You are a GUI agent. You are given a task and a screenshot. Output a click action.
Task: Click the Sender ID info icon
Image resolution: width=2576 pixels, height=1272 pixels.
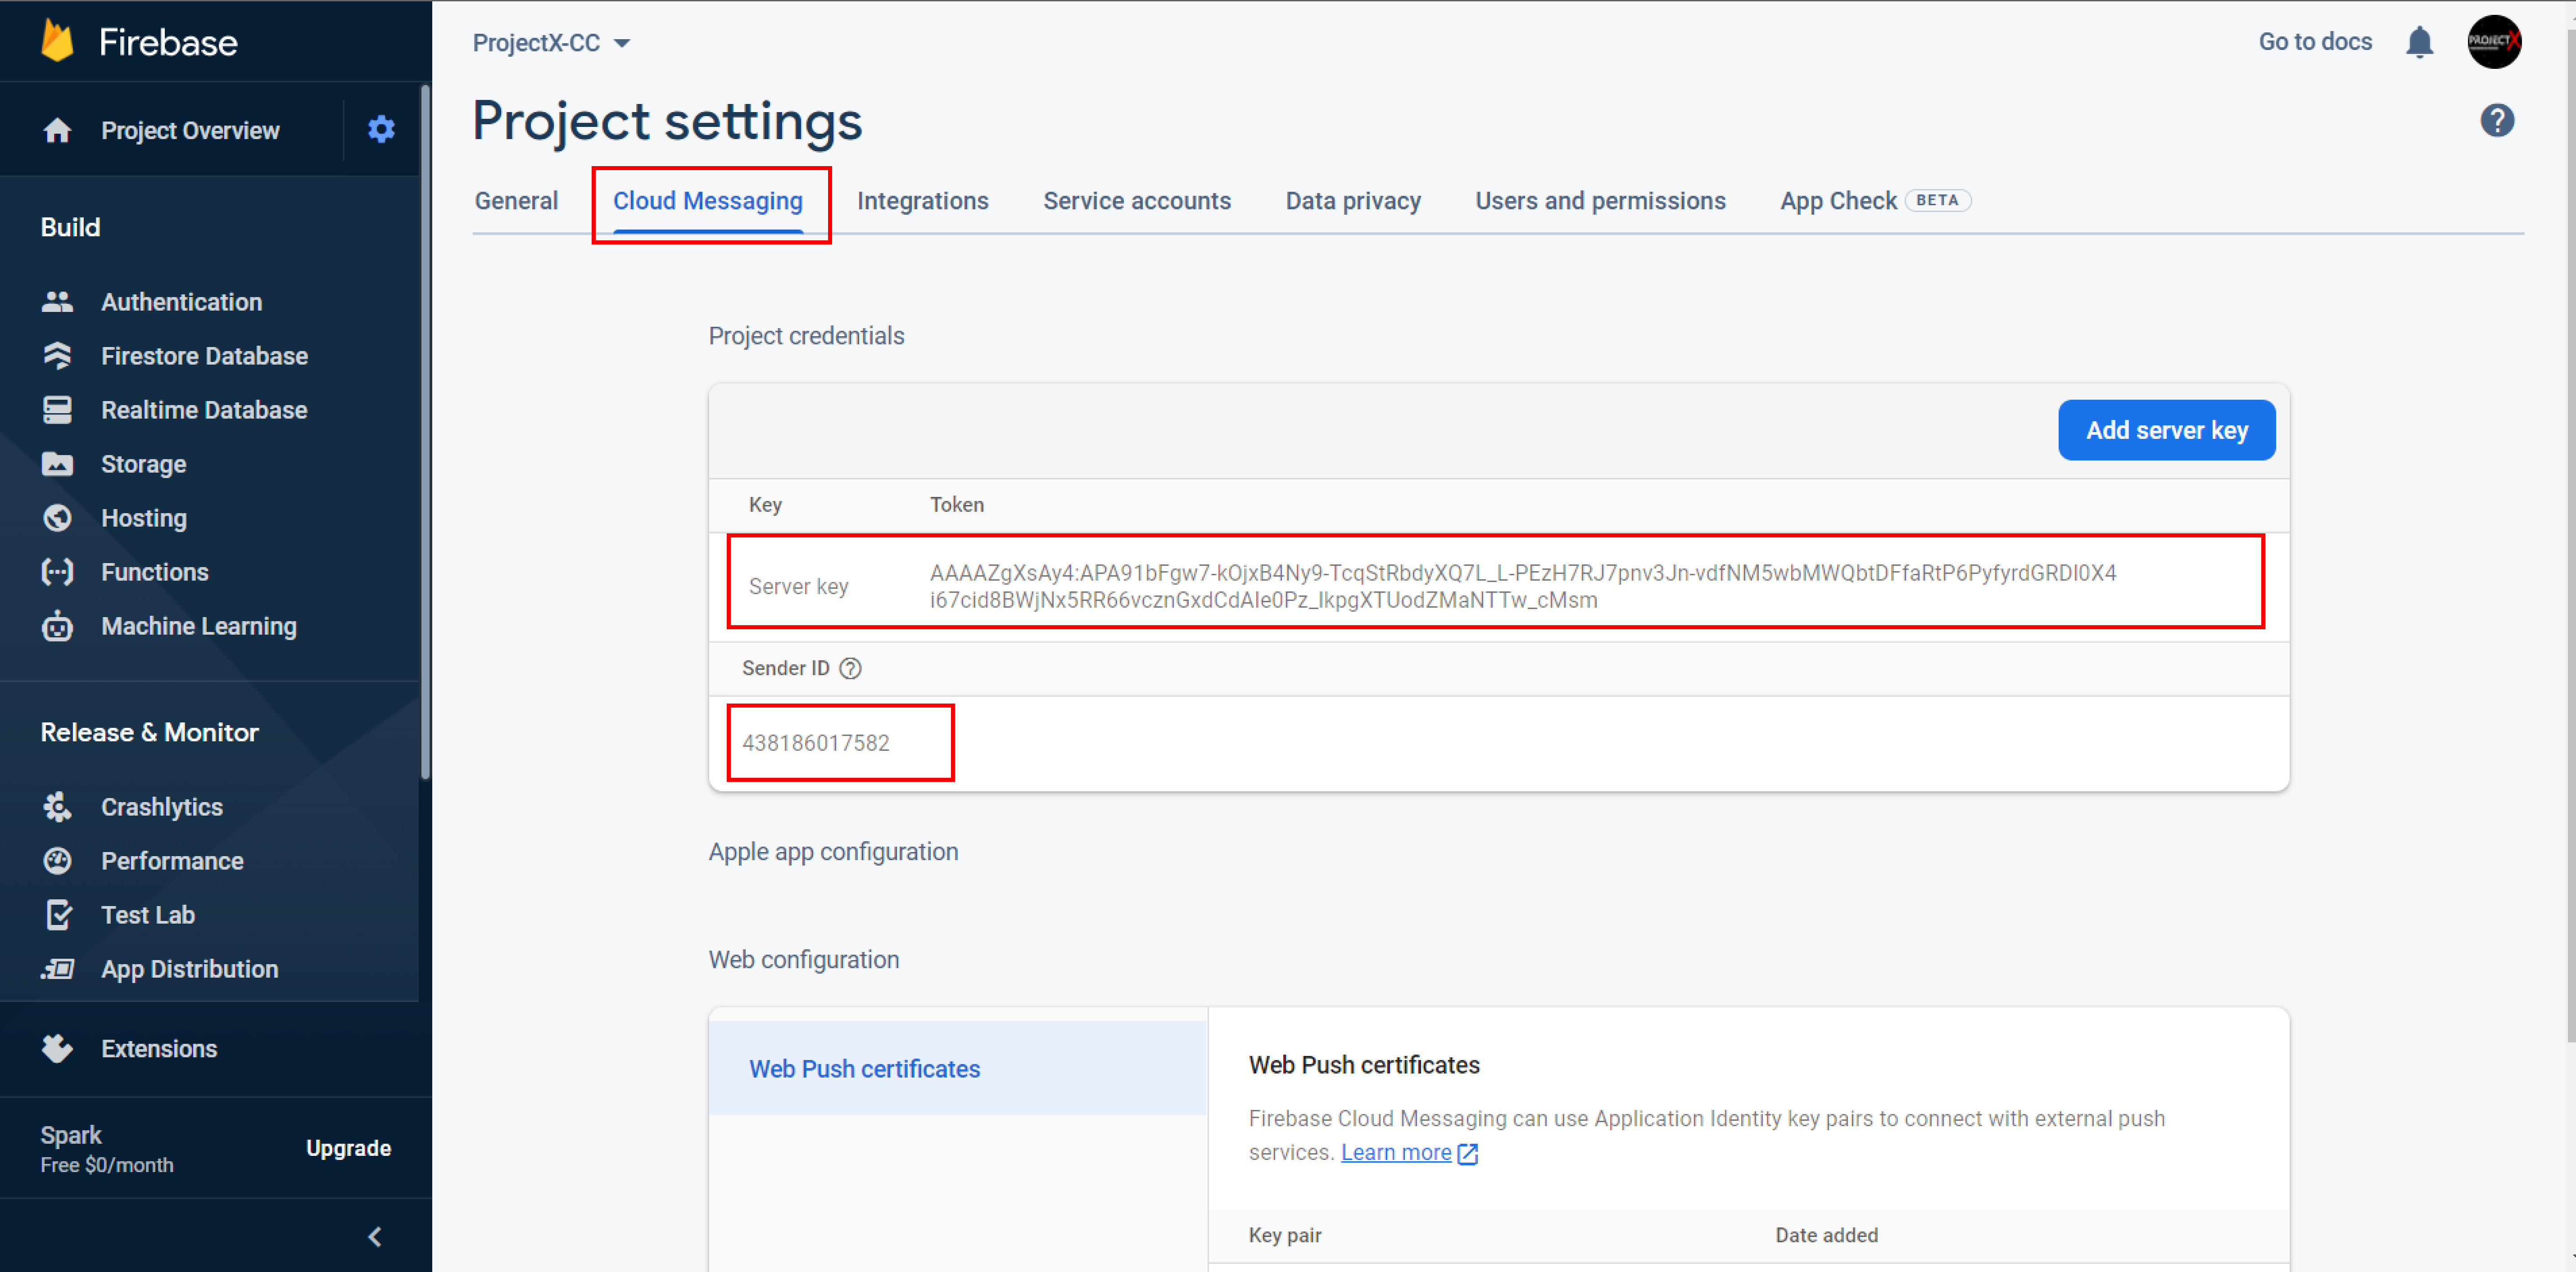850,668
